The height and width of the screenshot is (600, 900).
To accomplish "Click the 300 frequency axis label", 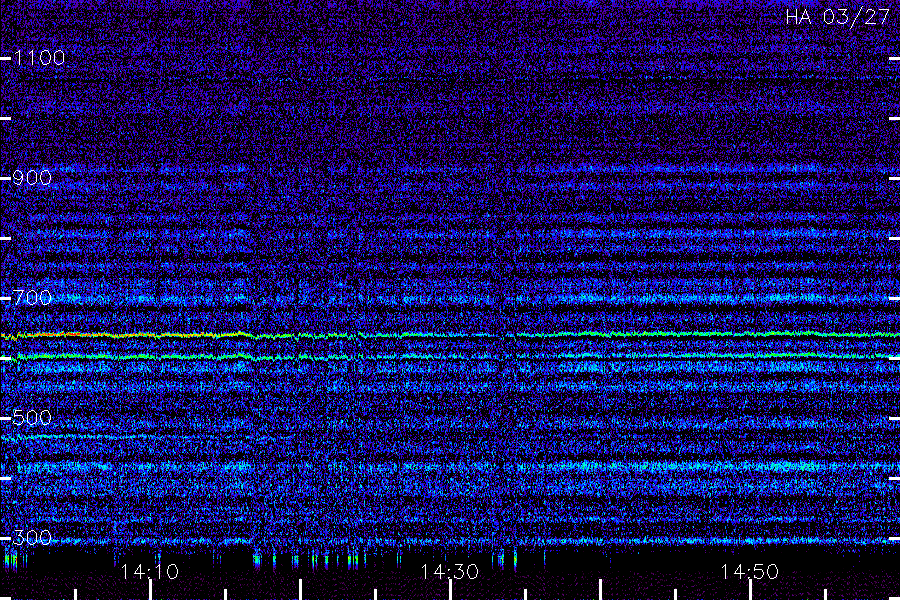I will [32, 537].
